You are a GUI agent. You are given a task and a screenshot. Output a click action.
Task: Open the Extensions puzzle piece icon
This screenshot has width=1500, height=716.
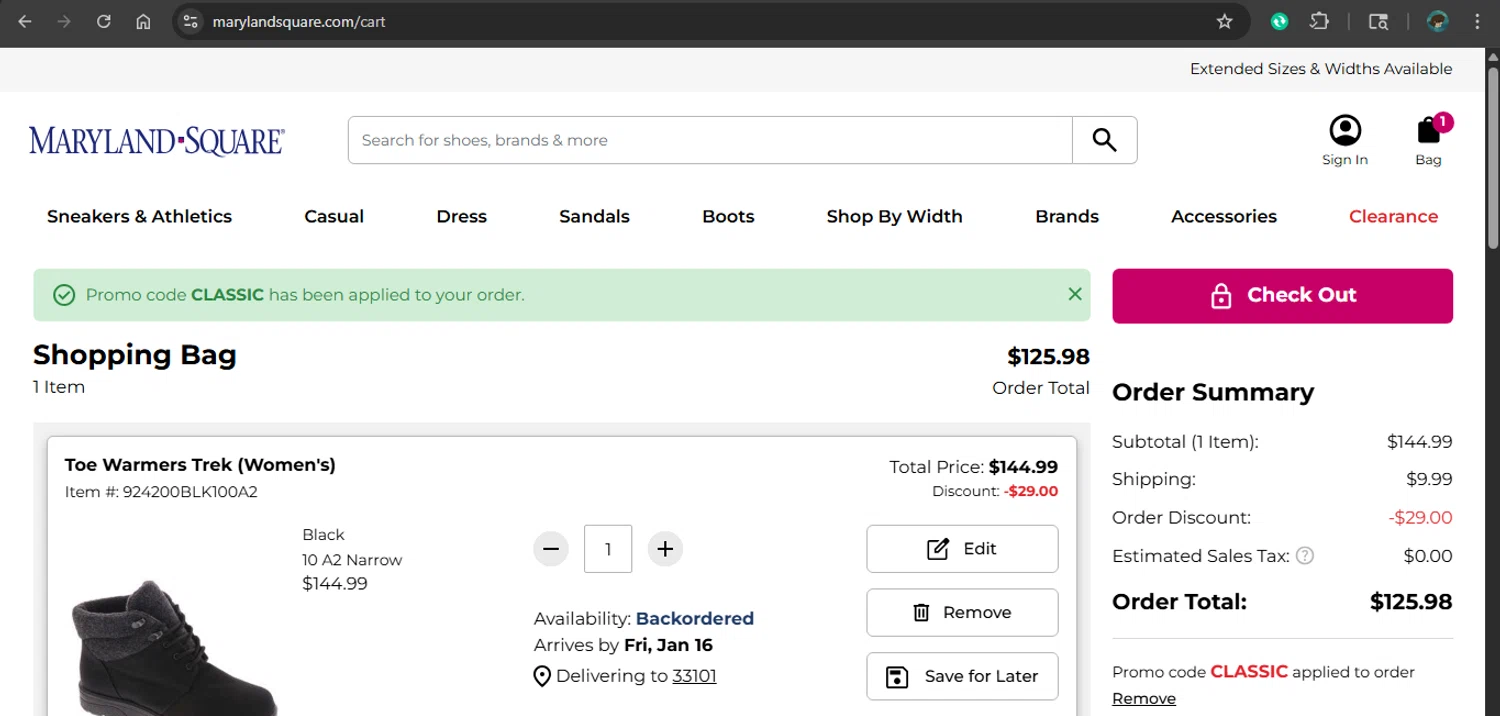coord(1319,21)
